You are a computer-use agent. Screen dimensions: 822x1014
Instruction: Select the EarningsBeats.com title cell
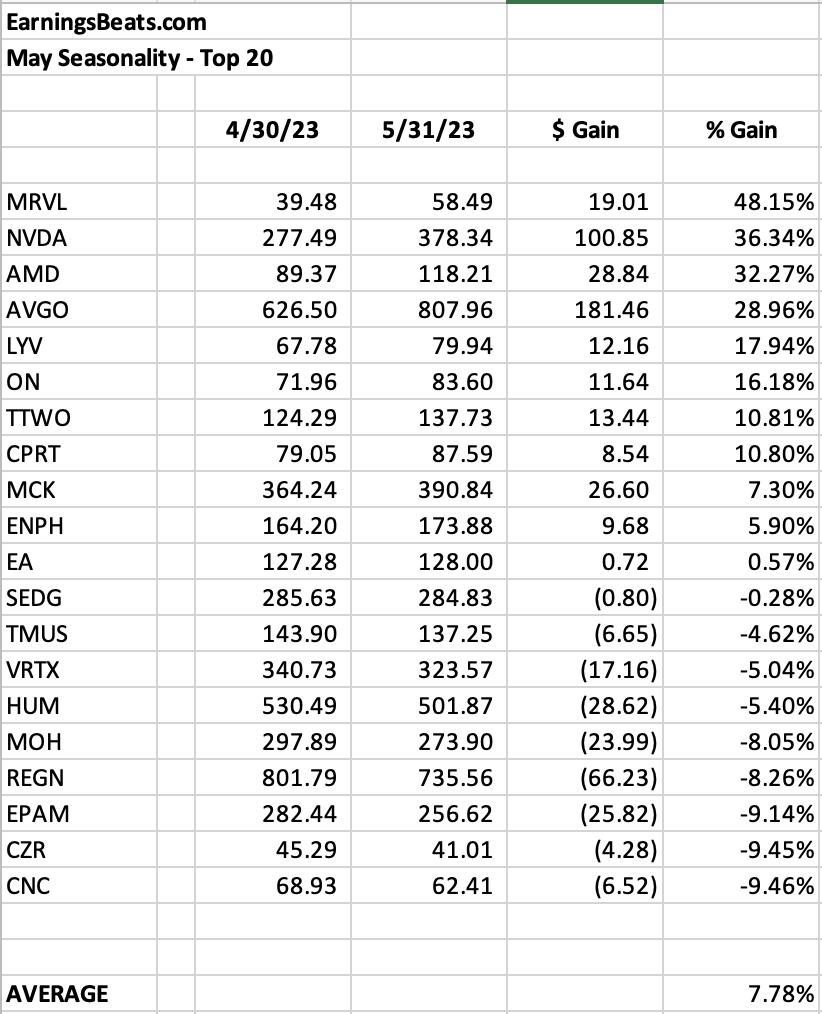176,22
